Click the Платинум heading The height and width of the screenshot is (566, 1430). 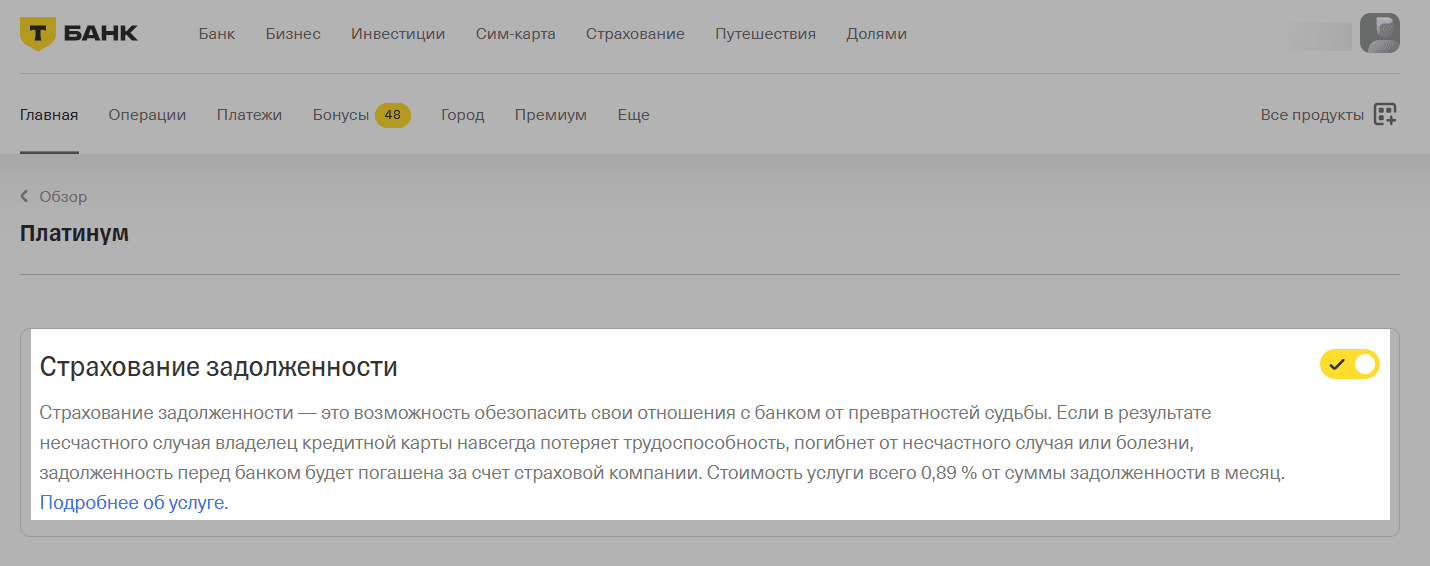[x=74, y=234]
